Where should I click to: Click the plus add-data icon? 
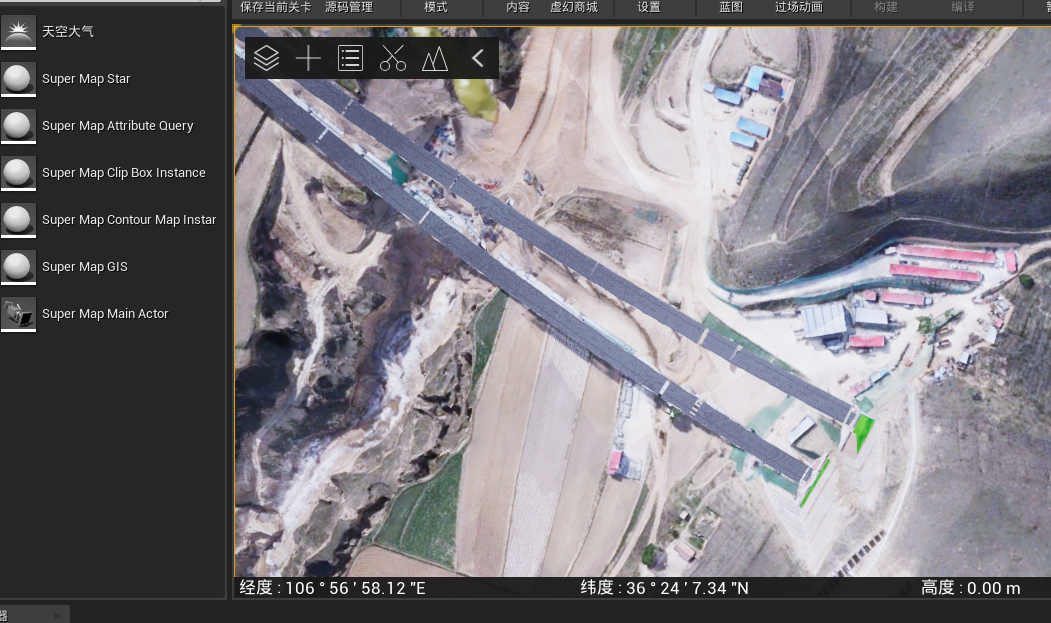click(308, 59)
